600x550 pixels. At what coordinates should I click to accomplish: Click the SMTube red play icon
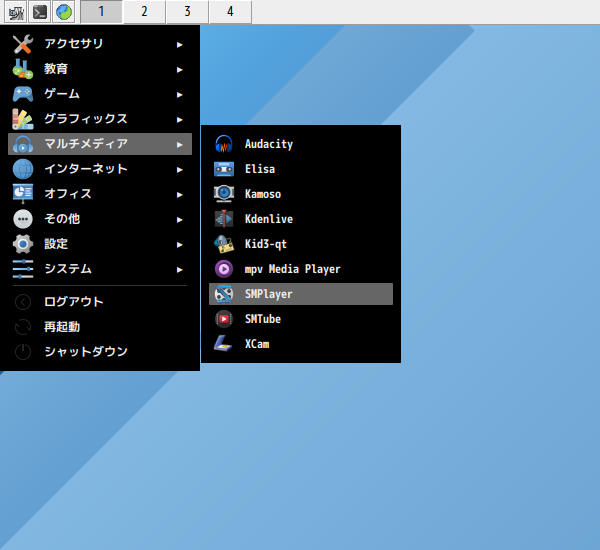tap(224, 319)
